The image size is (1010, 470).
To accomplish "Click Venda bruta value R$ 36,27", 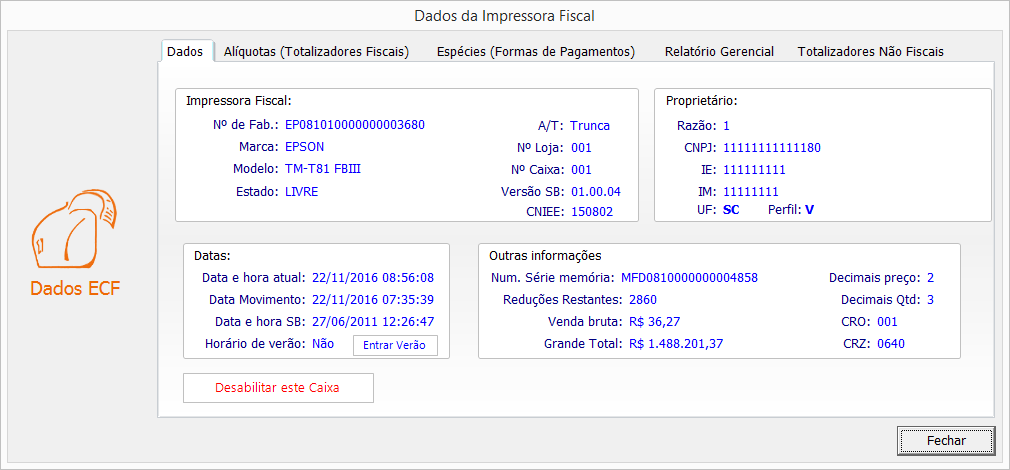I will 654,322.
